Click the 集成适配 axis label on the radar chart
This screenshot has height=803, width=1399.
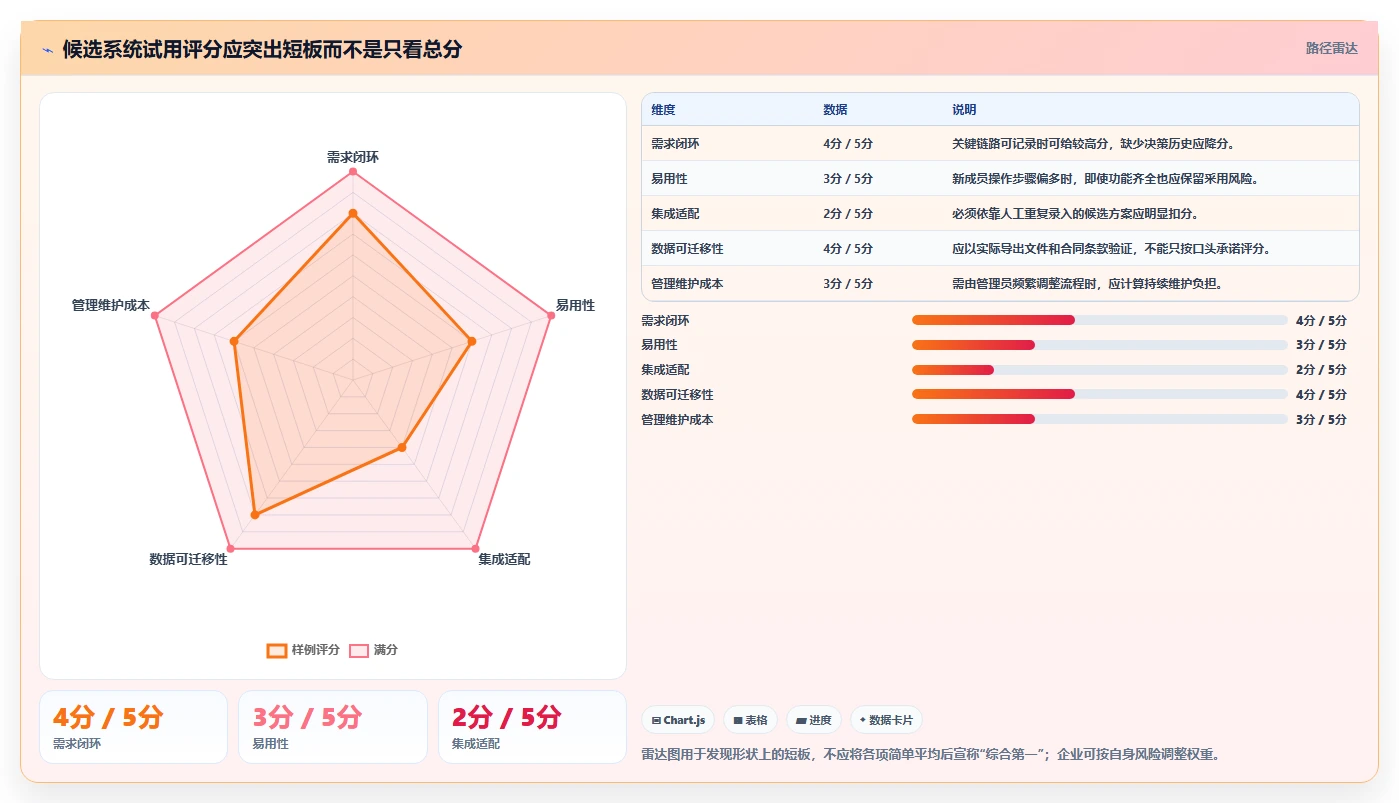504,559
